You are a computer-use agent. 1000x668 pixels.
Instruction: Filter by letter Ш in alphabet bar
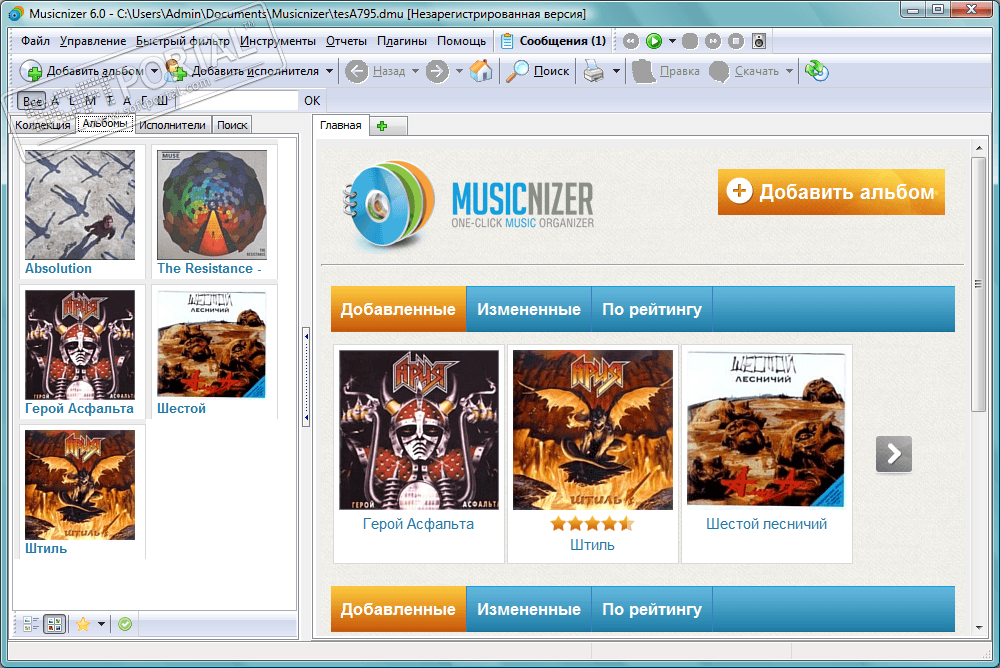(163, 101)
